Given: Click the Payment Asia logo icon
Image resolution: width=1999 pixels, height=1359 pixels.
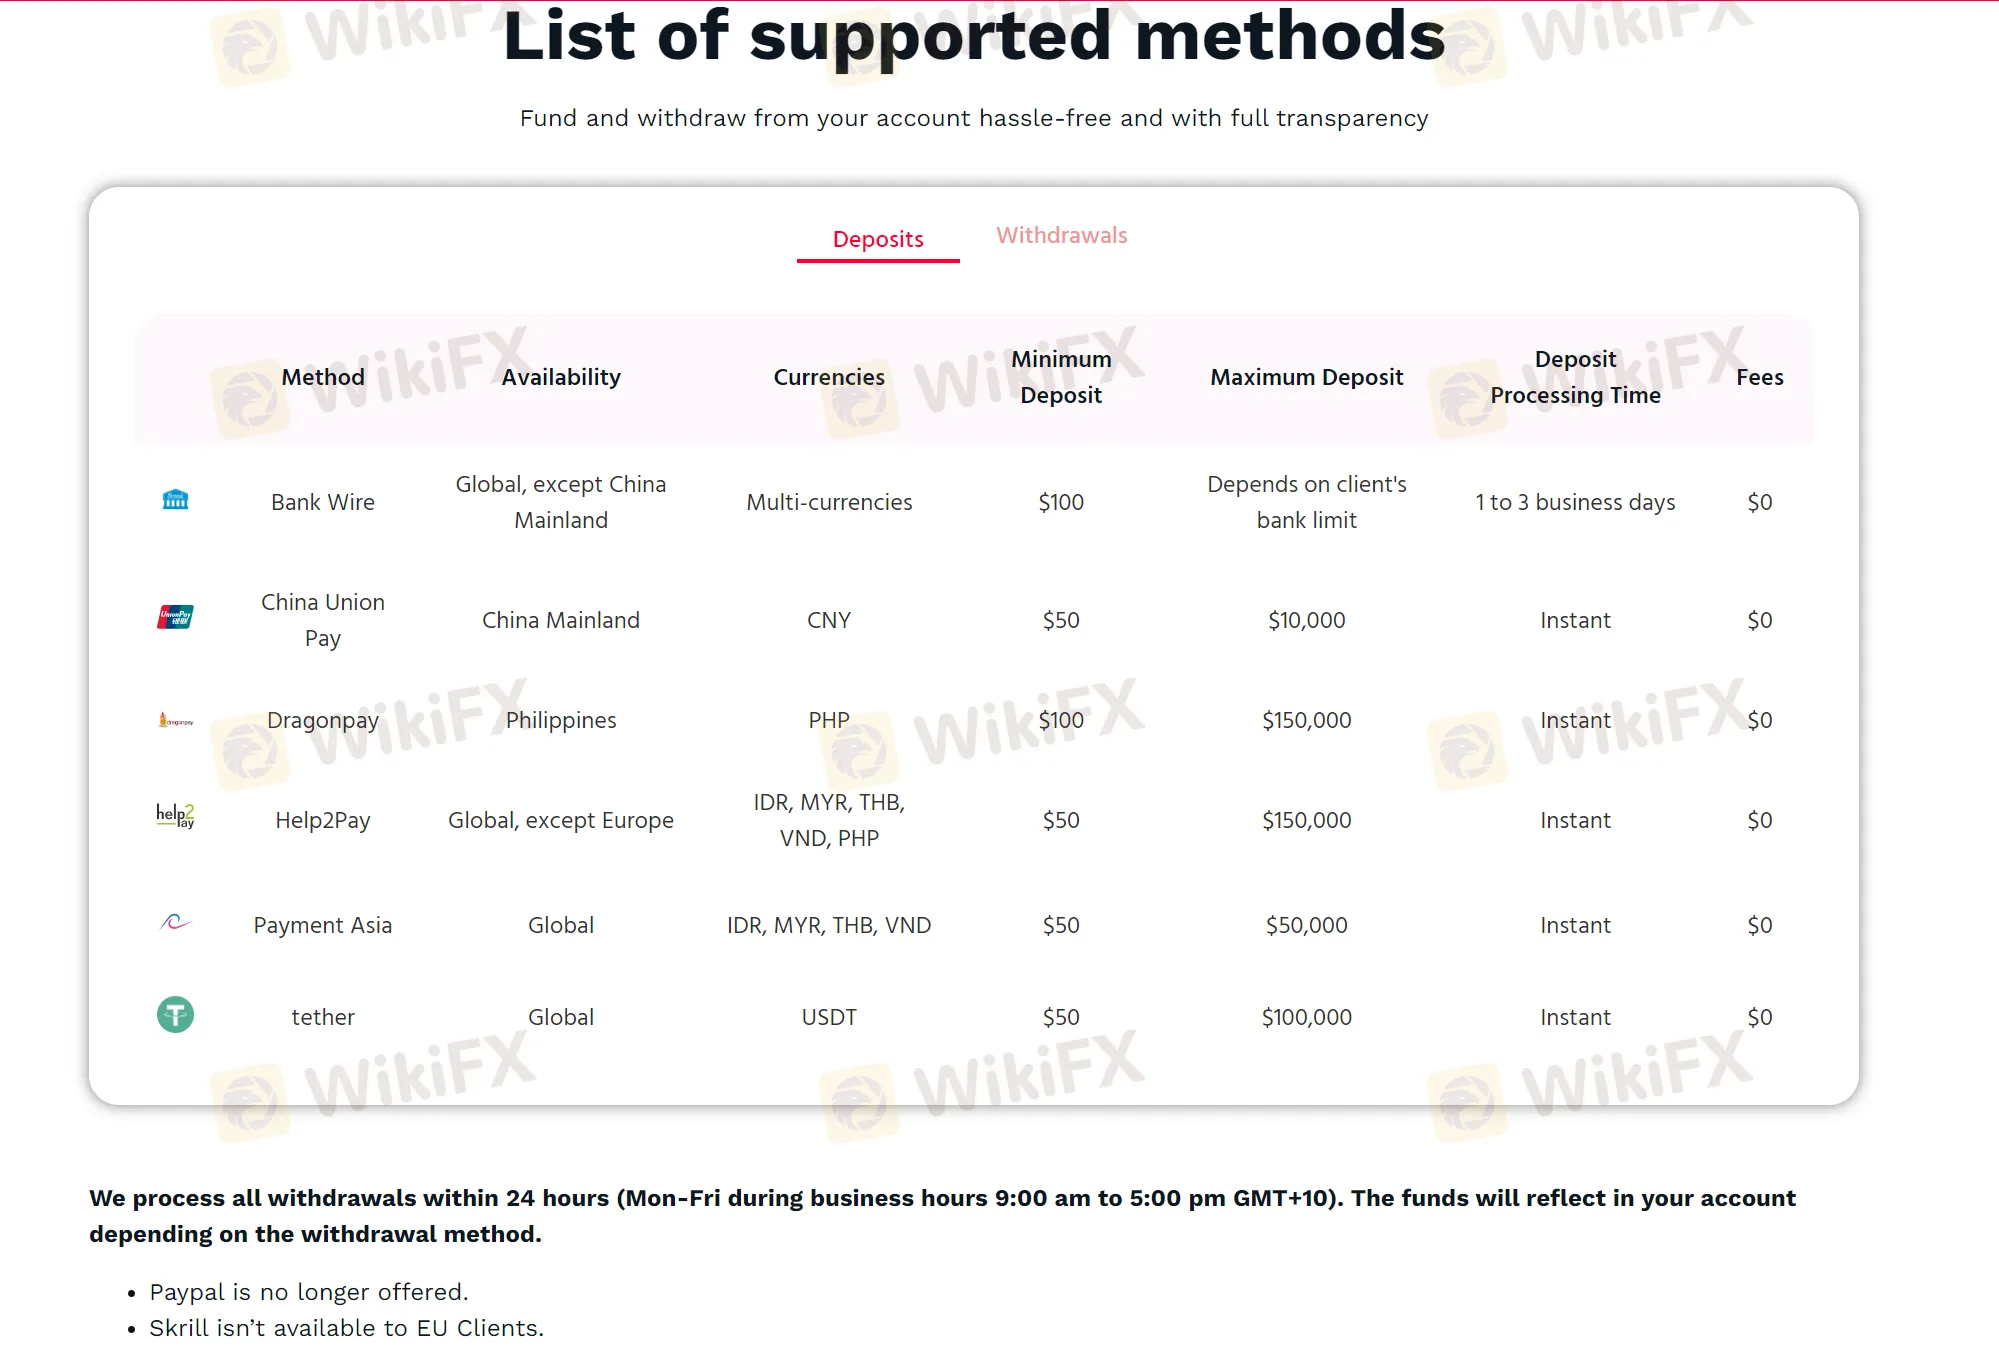Looking at the screenshot, I should [175, 922].
